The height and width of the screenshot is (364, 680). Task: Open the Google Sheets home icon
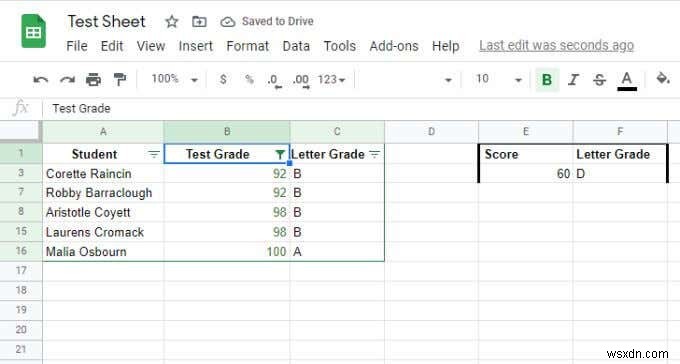coord(33,31)
